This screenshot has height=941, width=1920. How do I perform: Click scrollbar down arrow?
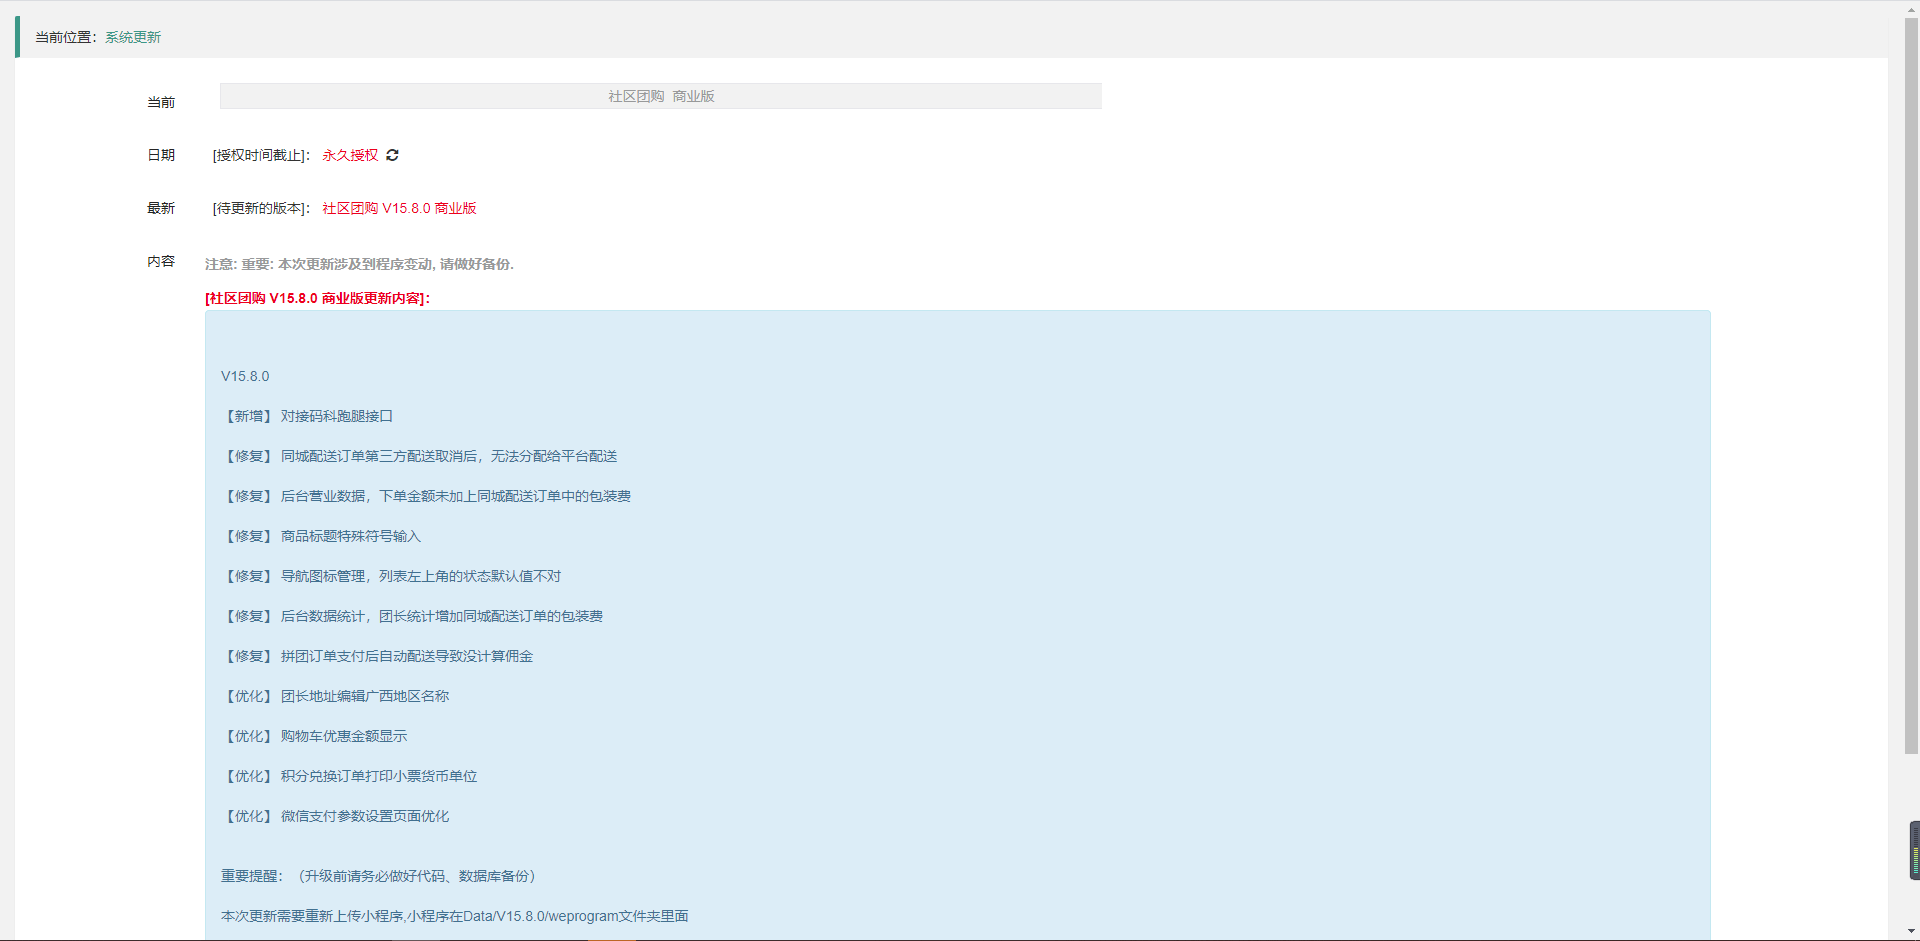click(x=1911, y=932)
